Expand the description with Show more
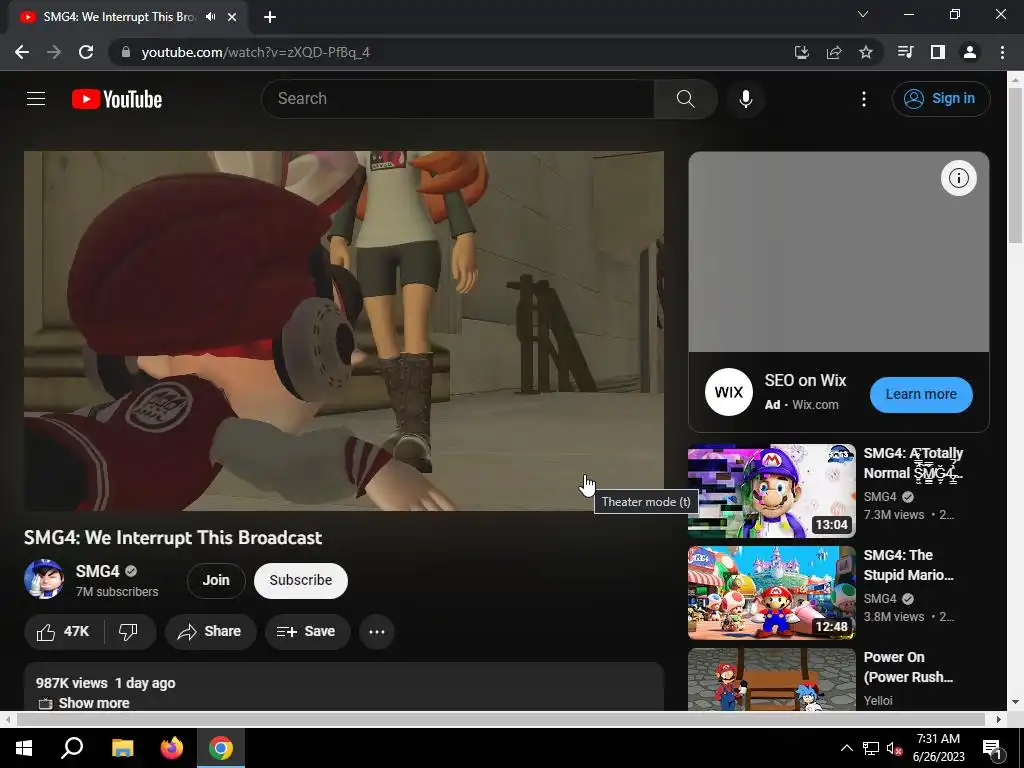 pyautogui.click(x=93, y=703)
